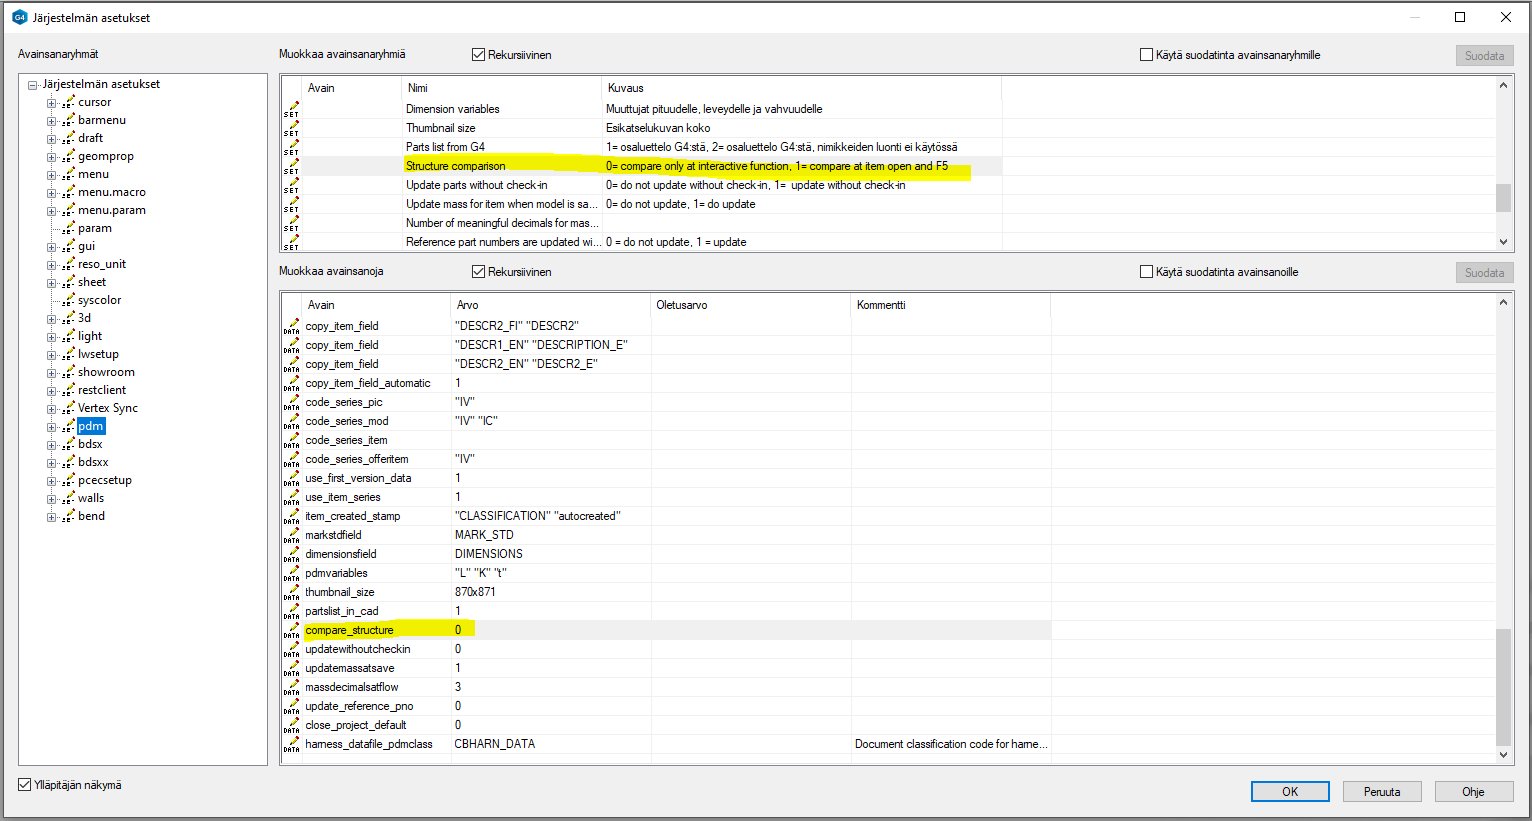Screen dimensions: 1532x821
Task: Click the Peruuta button
Action: coord(1381,792)
